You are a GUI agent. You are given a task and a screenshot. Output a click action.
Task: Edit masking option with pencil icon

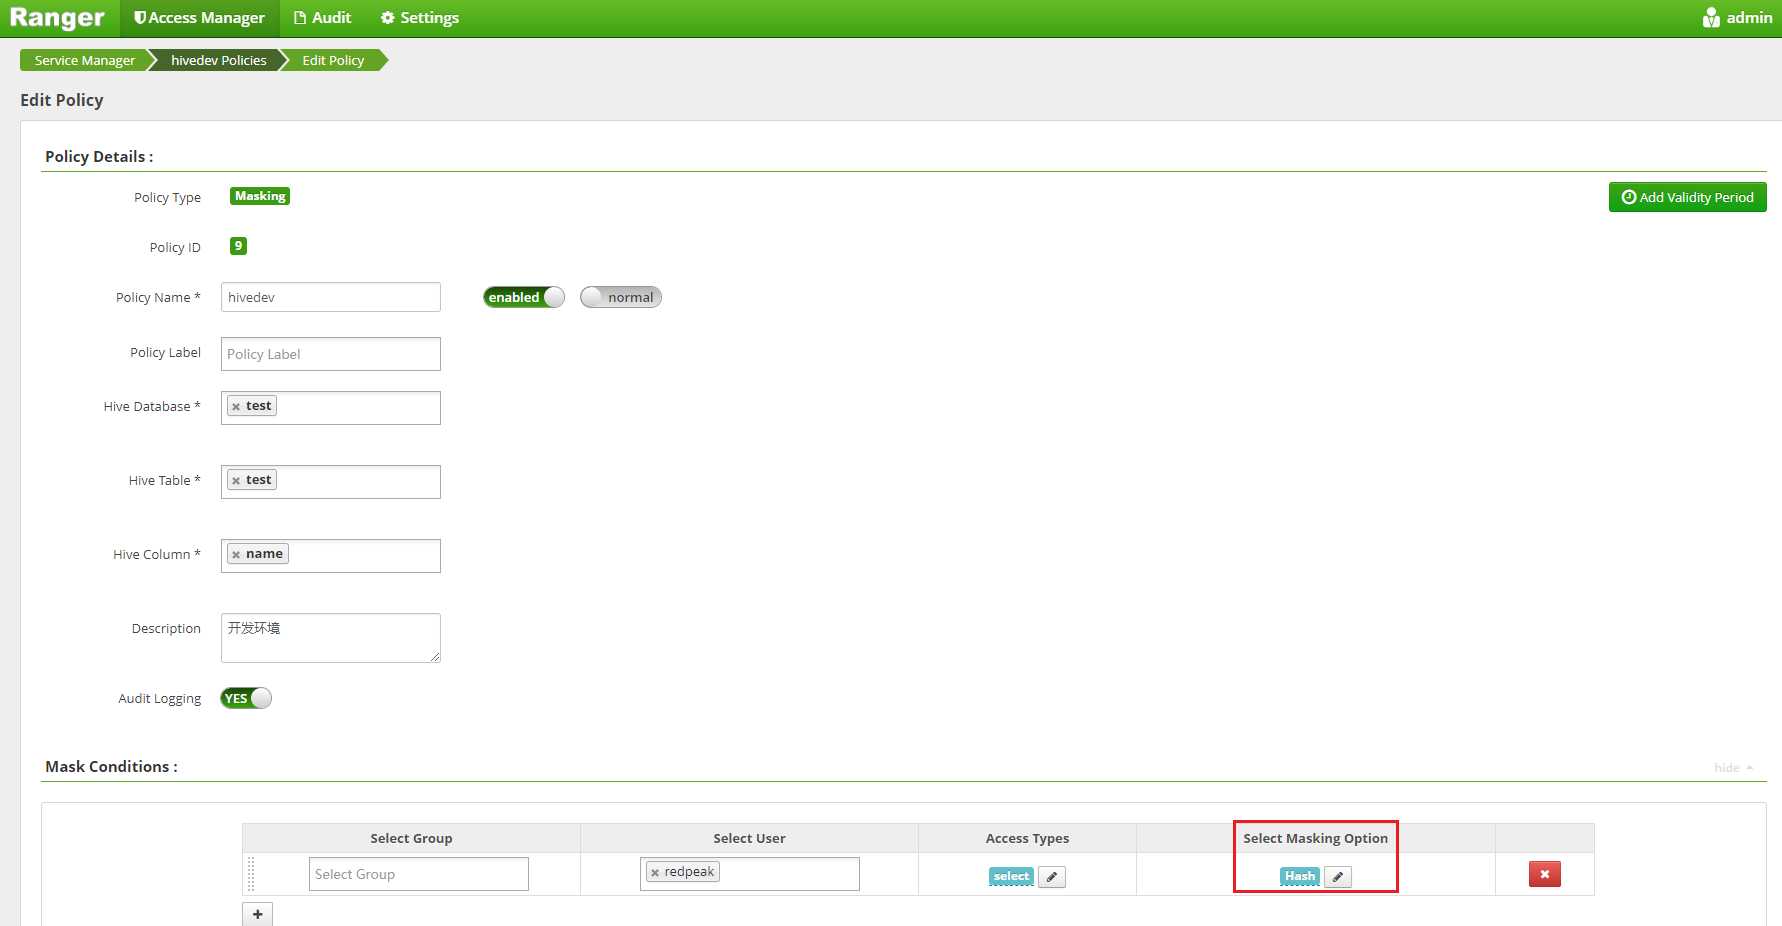[1338, 877]
